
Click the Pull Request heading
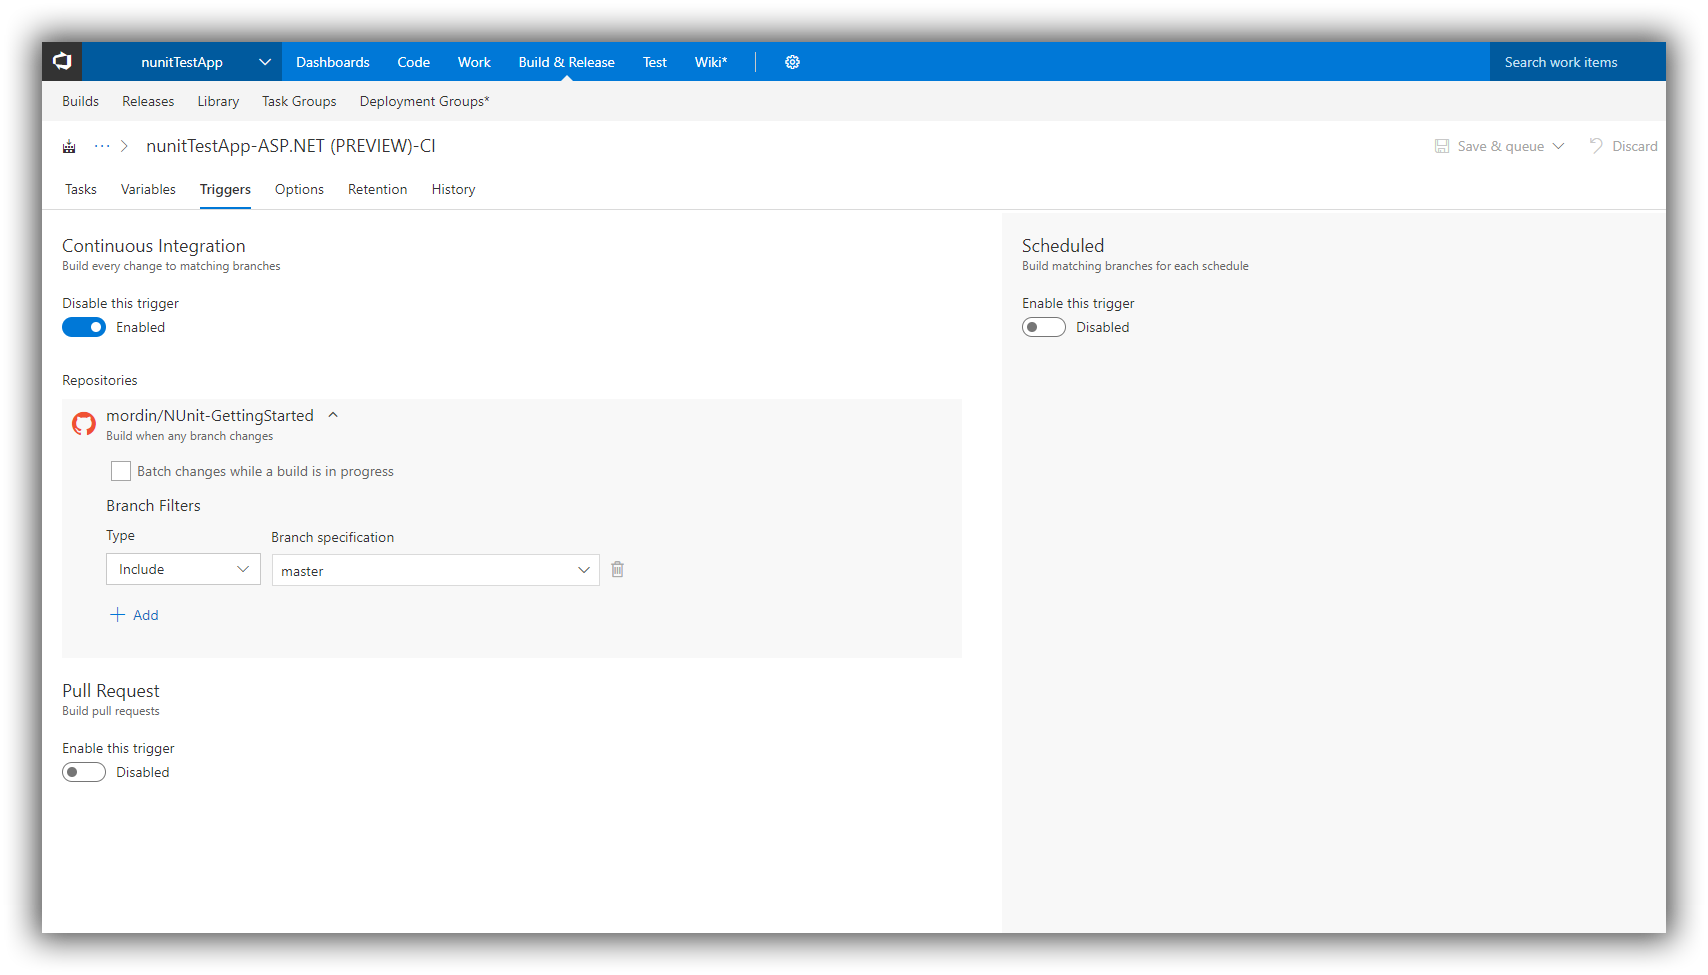pyautogui.click(x=111, y=691)
